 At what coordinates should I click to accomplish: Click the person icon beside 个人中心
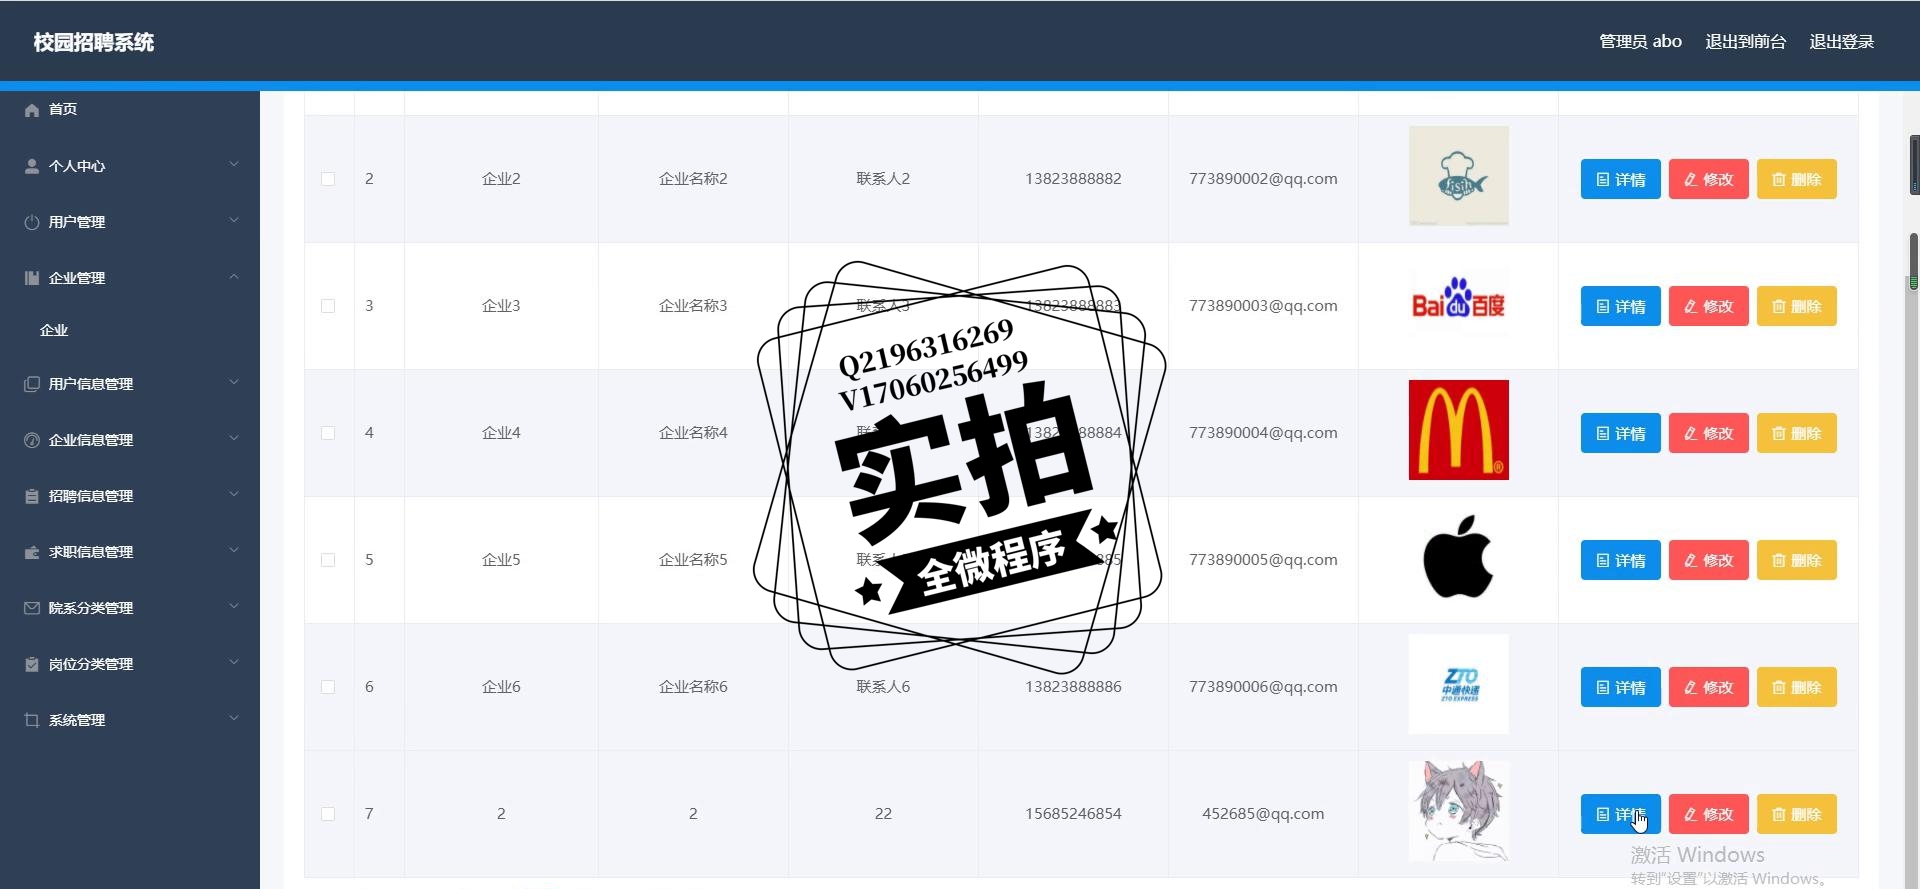(x=32, y=166)
